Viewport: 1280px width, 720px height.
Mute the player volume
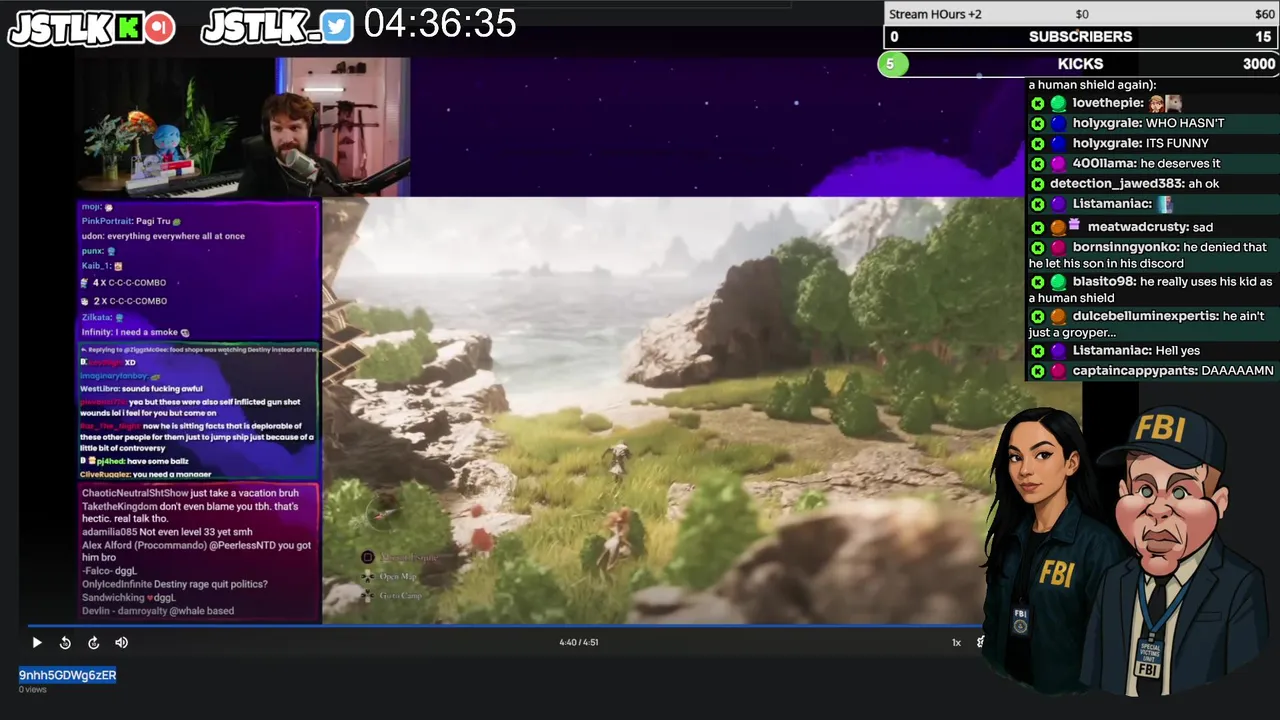point(121,643)
